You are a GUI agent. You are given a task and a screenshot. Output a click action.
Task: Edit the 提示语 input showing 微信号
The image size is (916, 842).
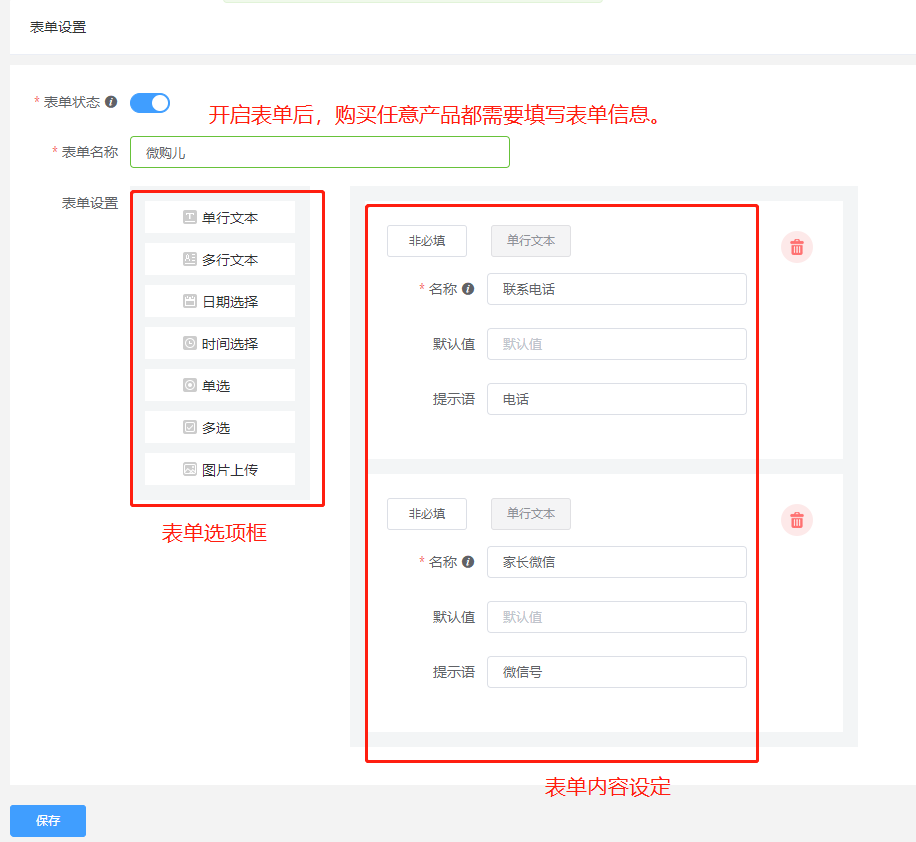point(617,671)
